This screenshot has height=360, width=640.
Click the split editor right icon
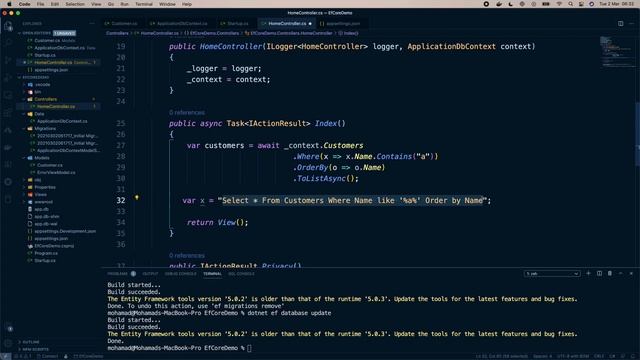pos(620,24)
